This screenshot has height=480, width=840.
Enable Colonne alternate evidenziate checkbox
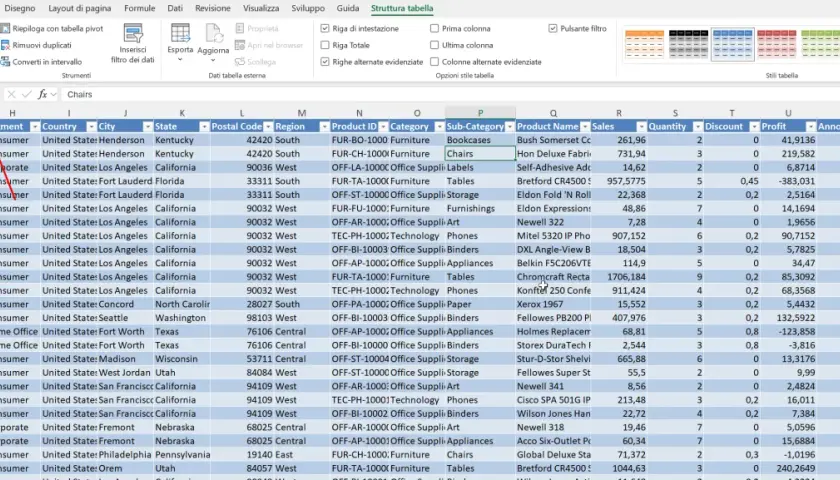pos(434,62)
